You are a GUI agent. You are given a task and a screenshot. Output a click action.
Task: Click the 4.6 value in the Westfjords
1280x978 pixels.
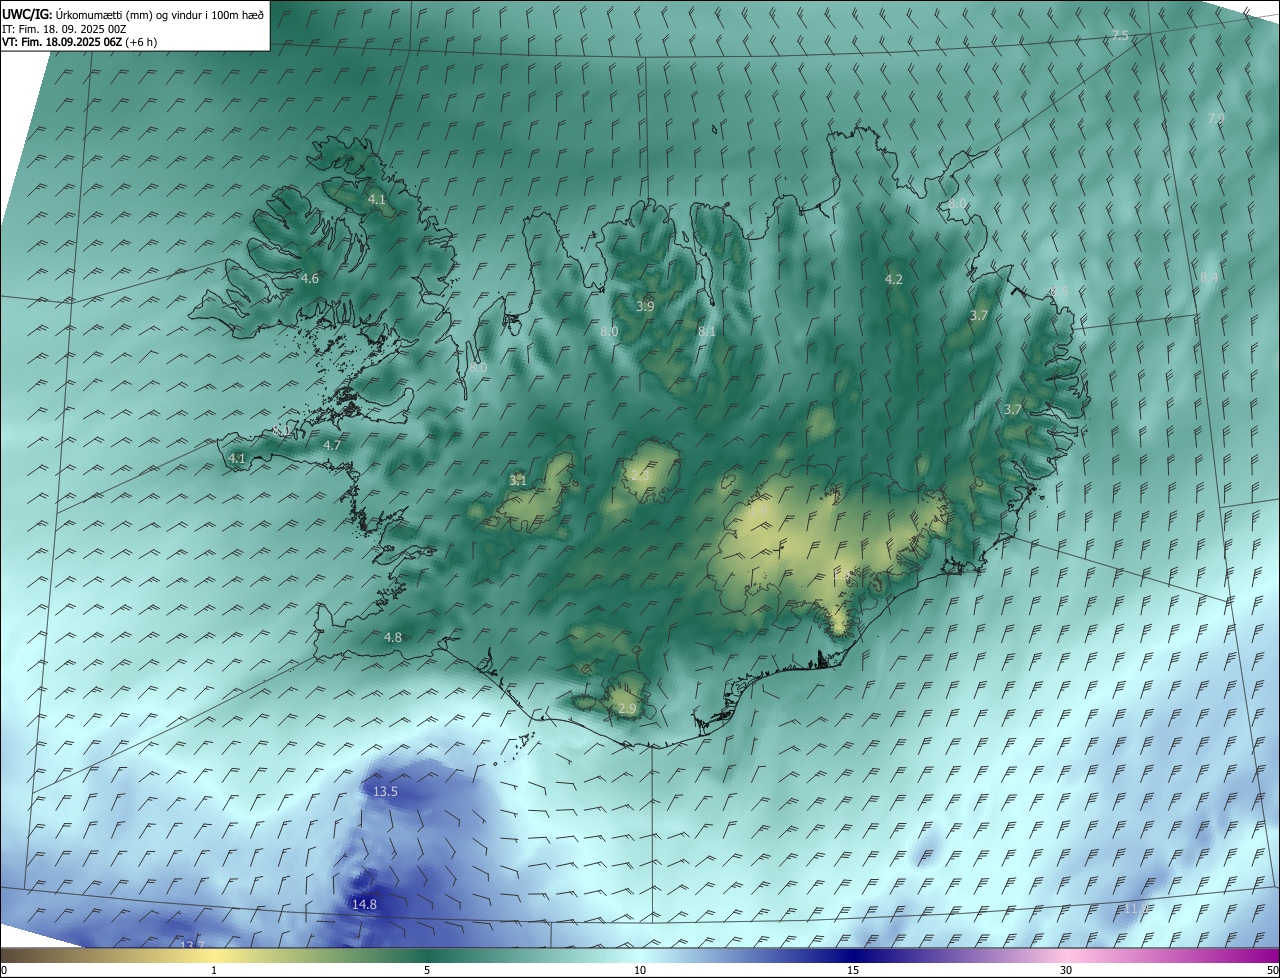point(310,278)
